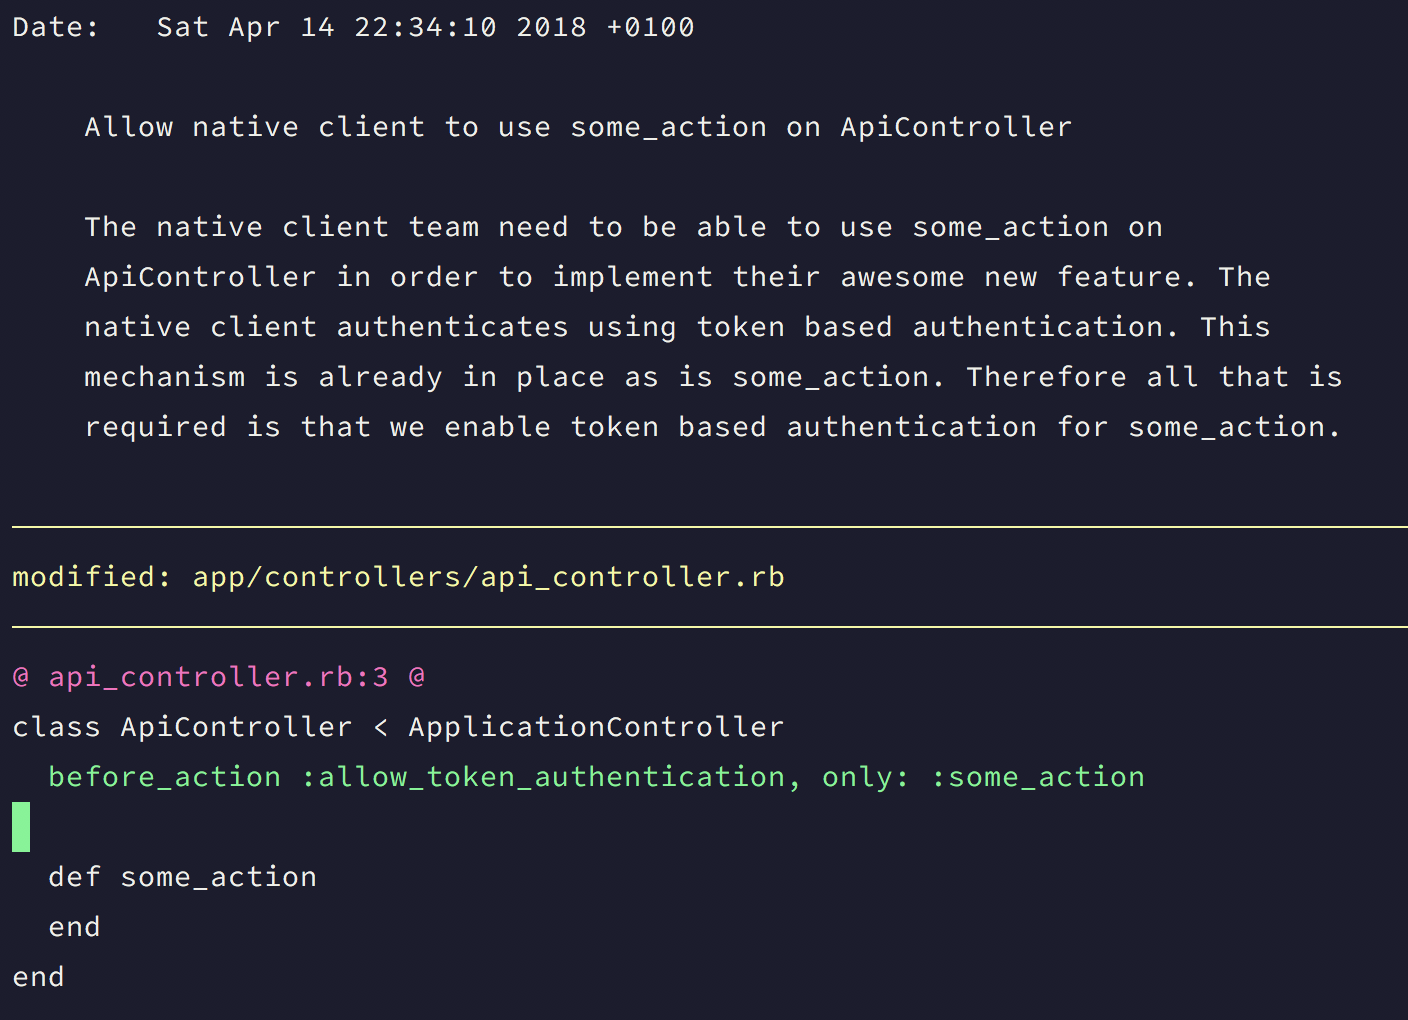This screenshot has width=1408, height=1020.
Task: Click the 'class' keyword
Action: click(56, 727)
